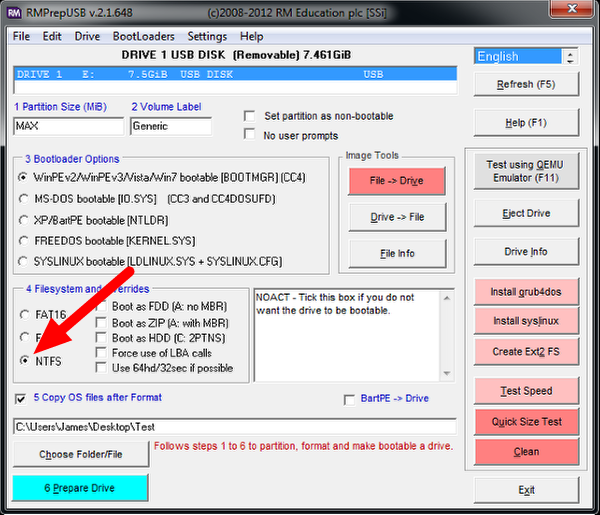Click Drive Info button

click(x=526, y=252)
